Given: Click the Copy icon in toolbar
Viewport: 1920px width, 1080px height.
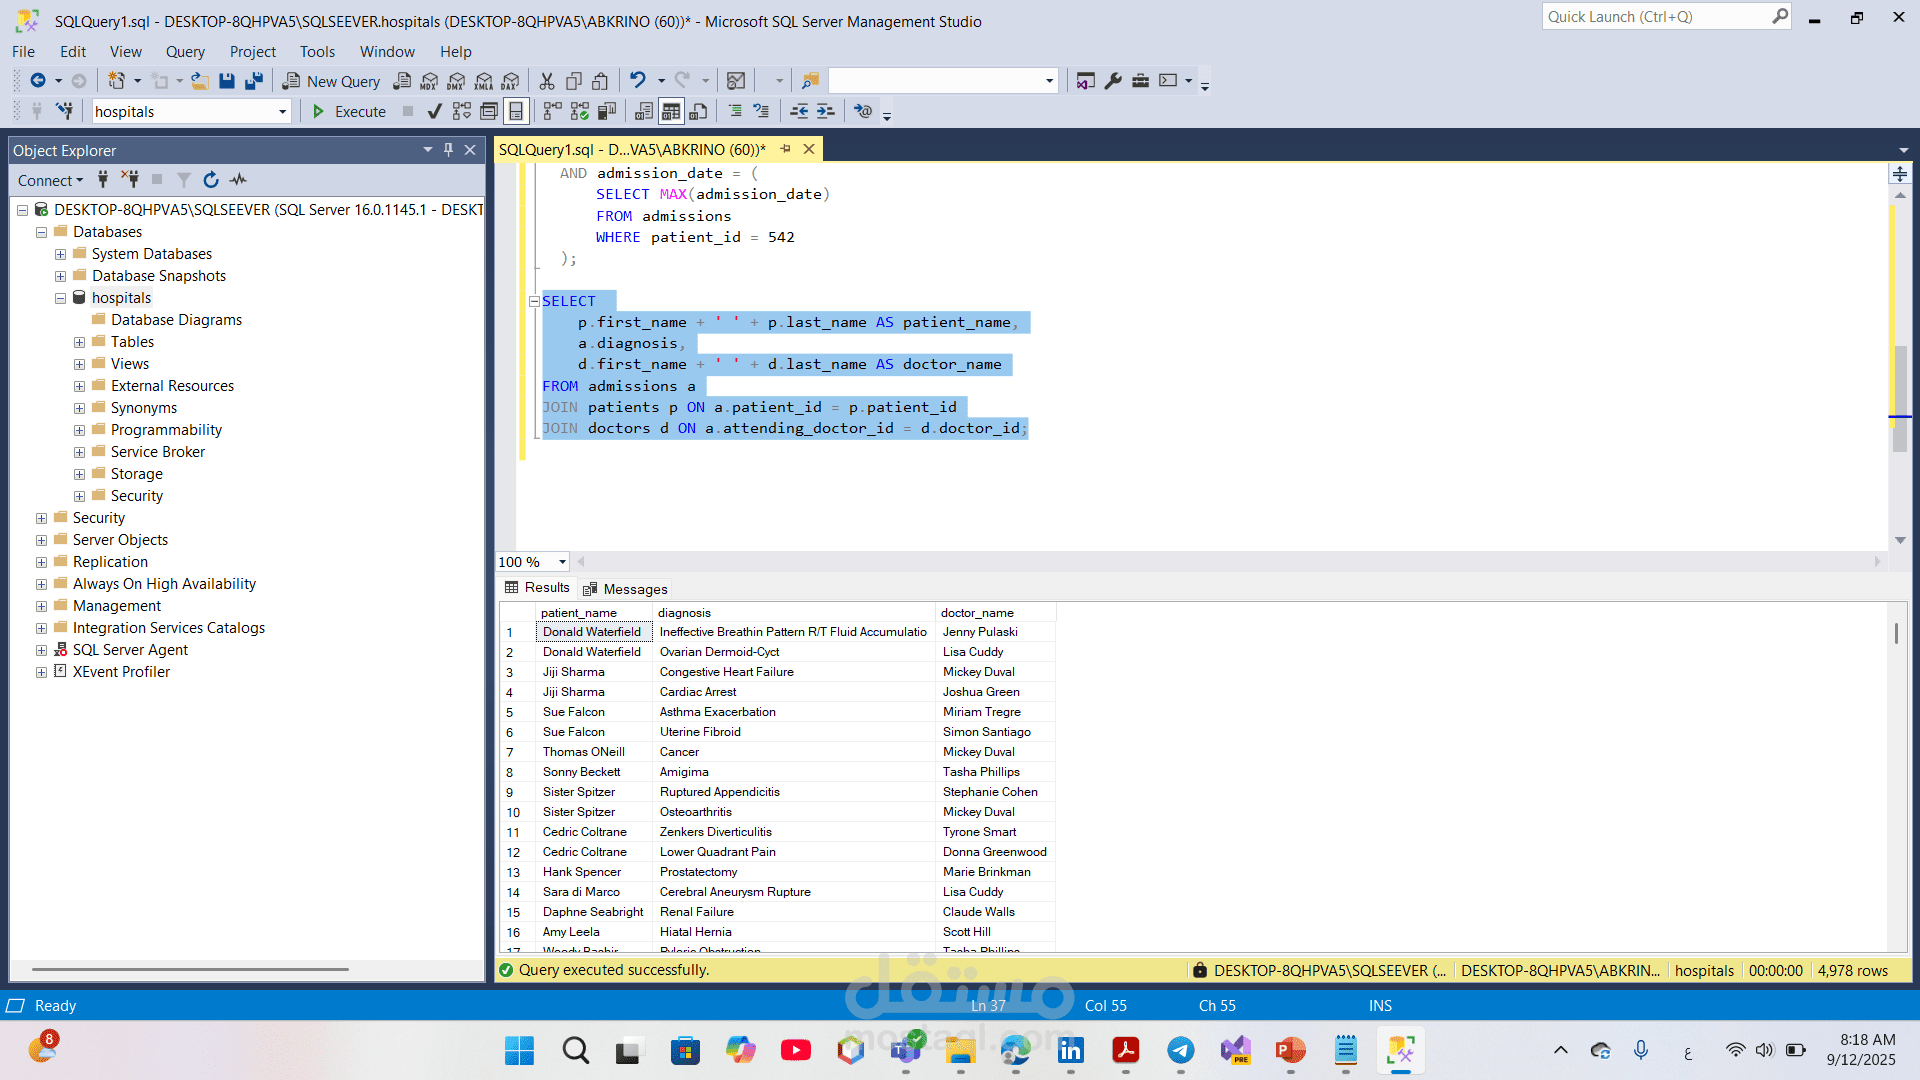Looking at the screenshot, I should point(574,81).
